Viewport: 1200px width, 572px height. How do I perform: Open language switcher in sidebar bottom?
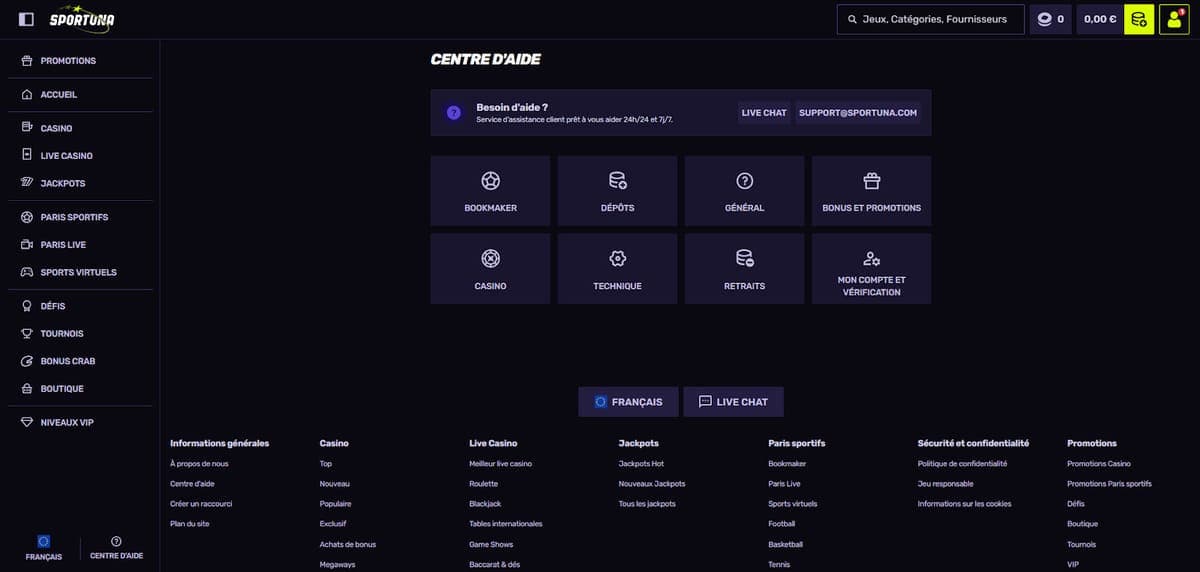pyautogui.click(x=43, y=547)
